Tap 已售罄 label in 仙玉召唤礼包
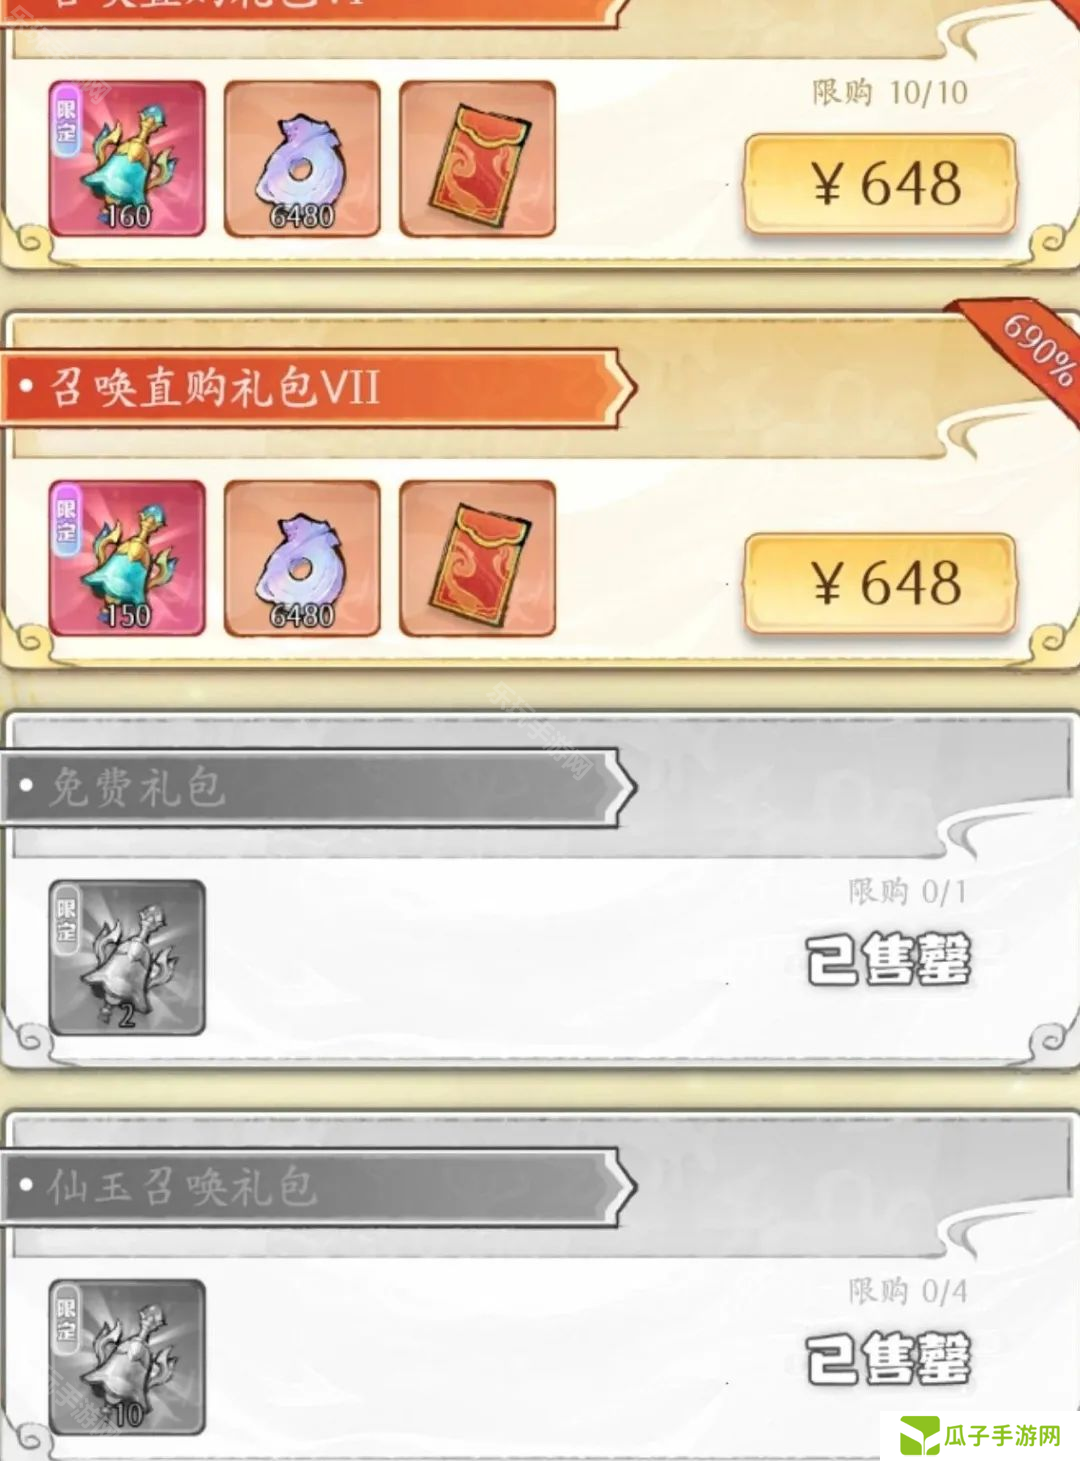Image resolution: width=1080 pixels, height=1461 pixels. (x=889, y=1358)
